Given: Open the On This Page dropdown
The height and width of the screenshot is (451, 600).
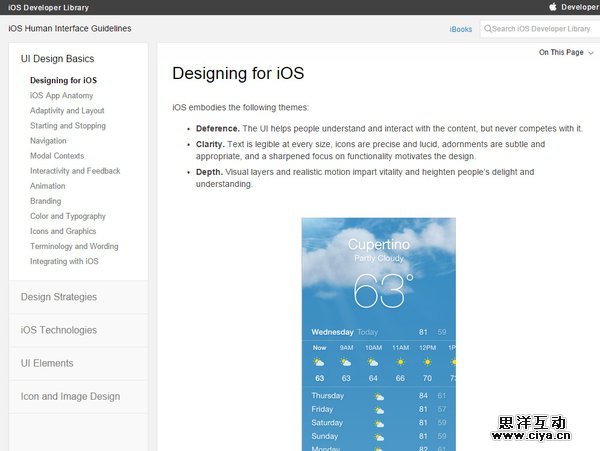Looking at the screenshot, I should point(566,52).
